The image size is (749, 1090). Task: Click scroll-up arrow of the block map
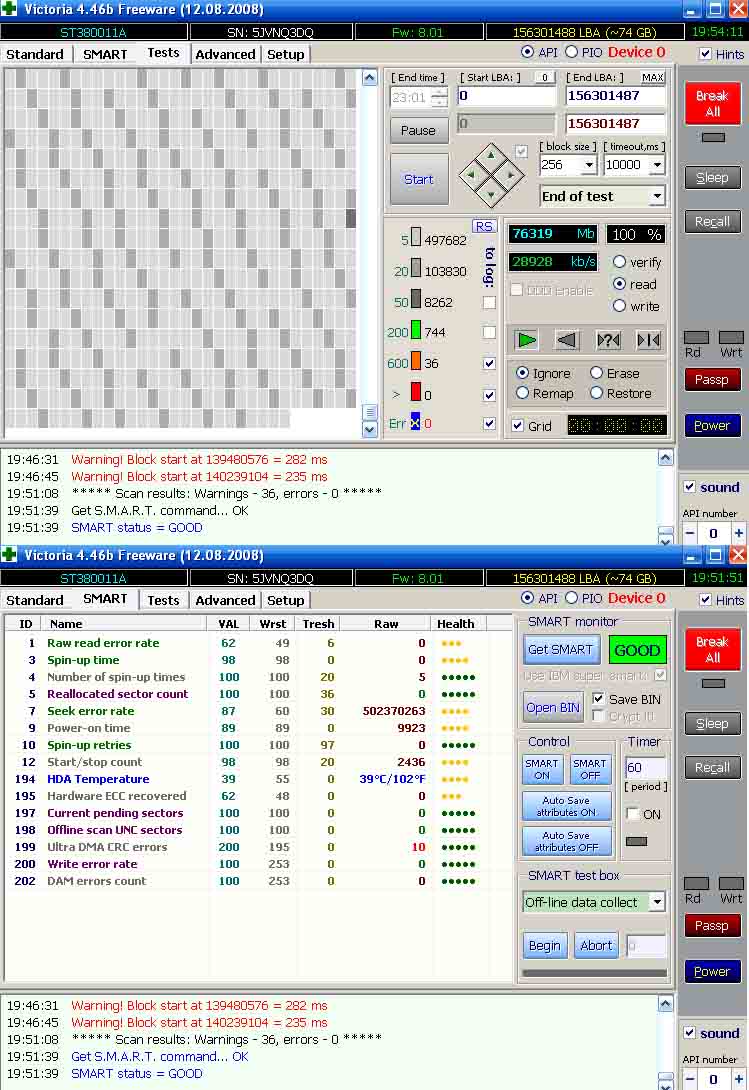click(370, 77)
